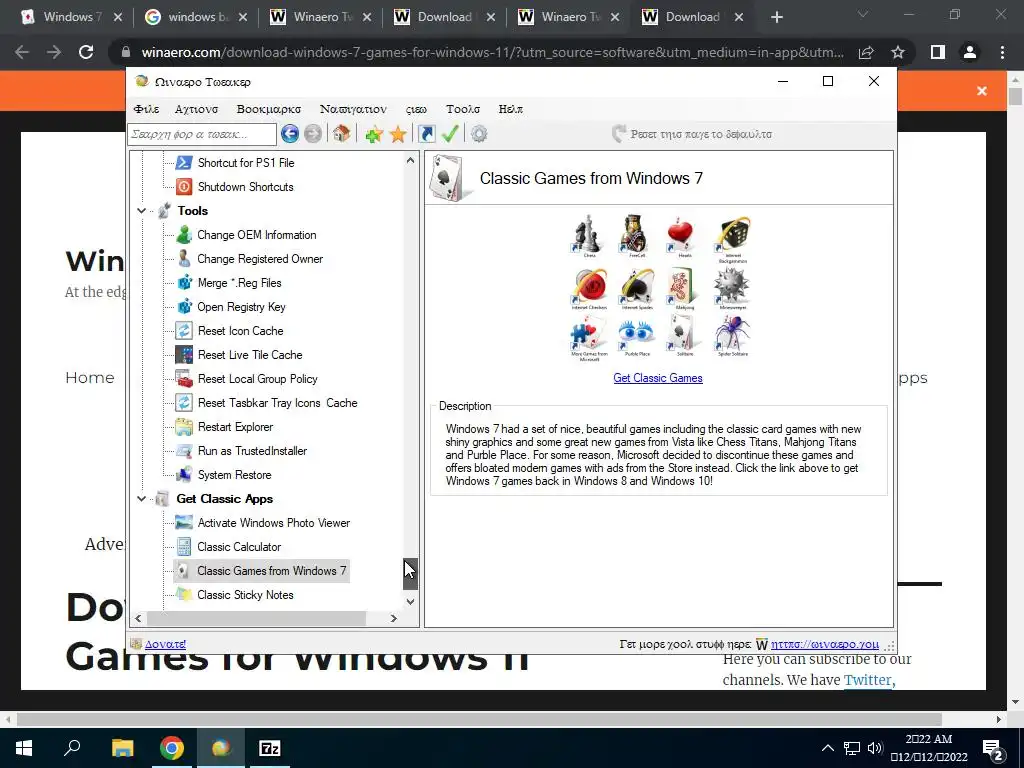Click the Change OEM Information user icon
Image resolution: width=1024 pixels, height=768 pixels.
[x=184, y=234]
